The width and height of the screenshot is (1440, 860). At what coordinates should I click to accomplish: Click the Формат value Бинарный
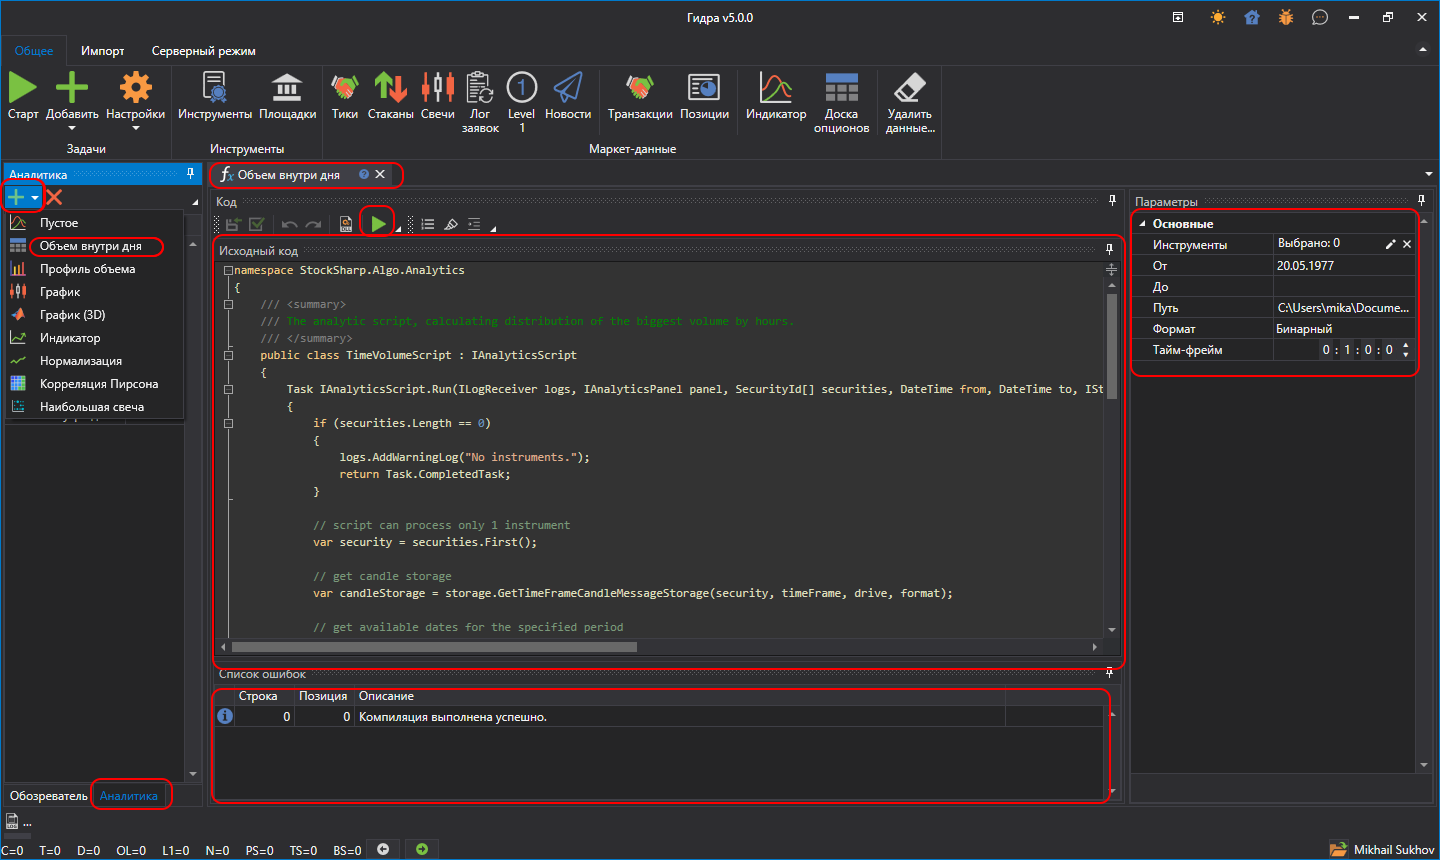tap(1344, 329)
